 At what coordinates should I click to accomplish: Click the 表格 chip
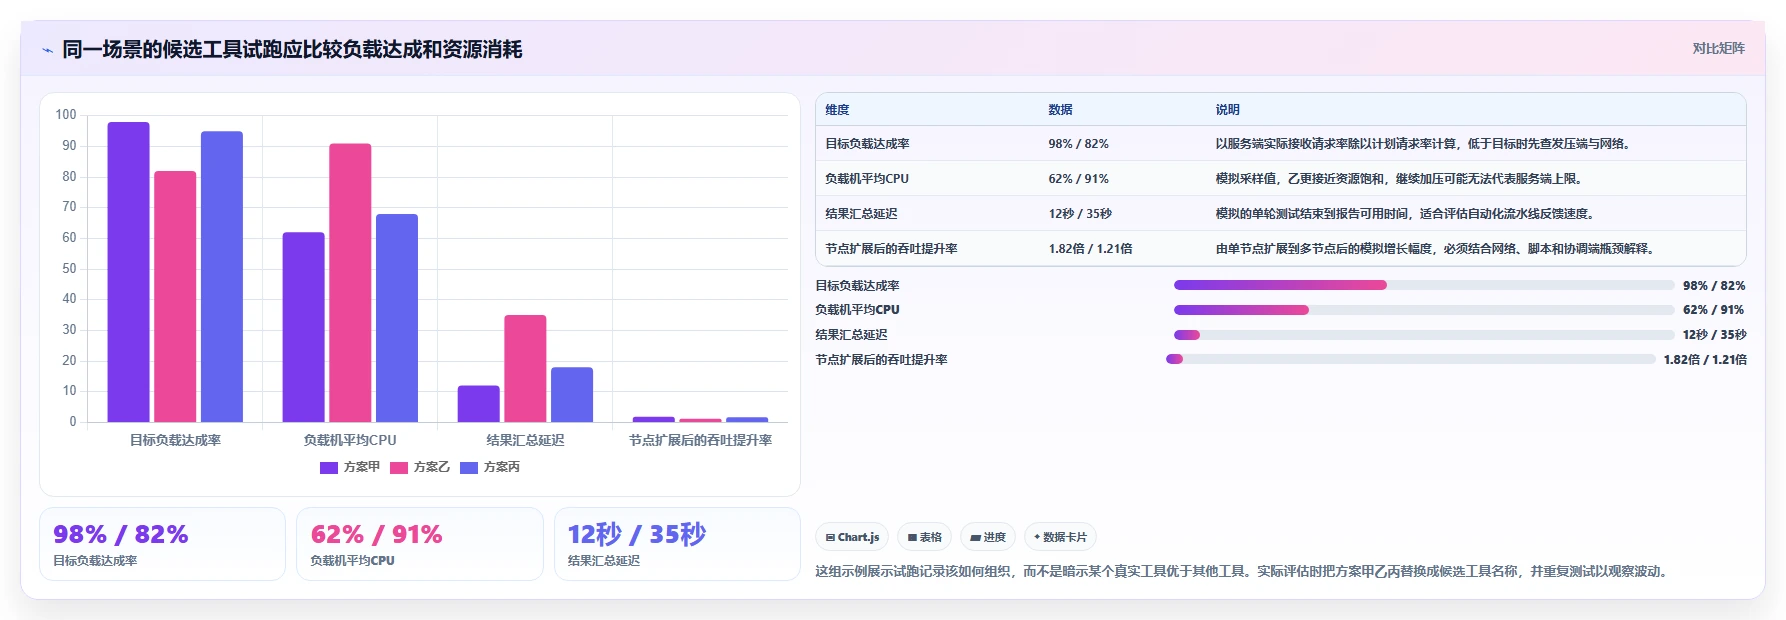(924, 537)
